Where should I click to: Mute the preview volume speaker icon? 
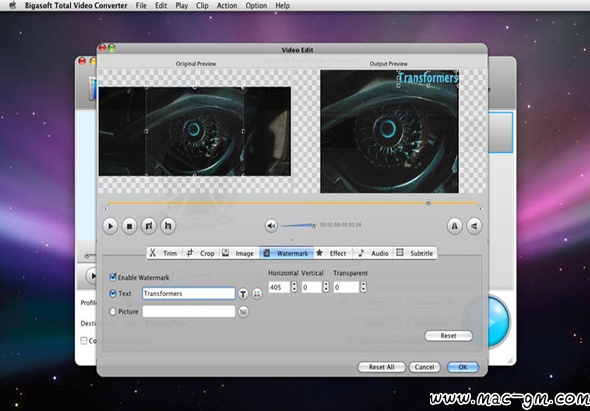coord(271,226)
